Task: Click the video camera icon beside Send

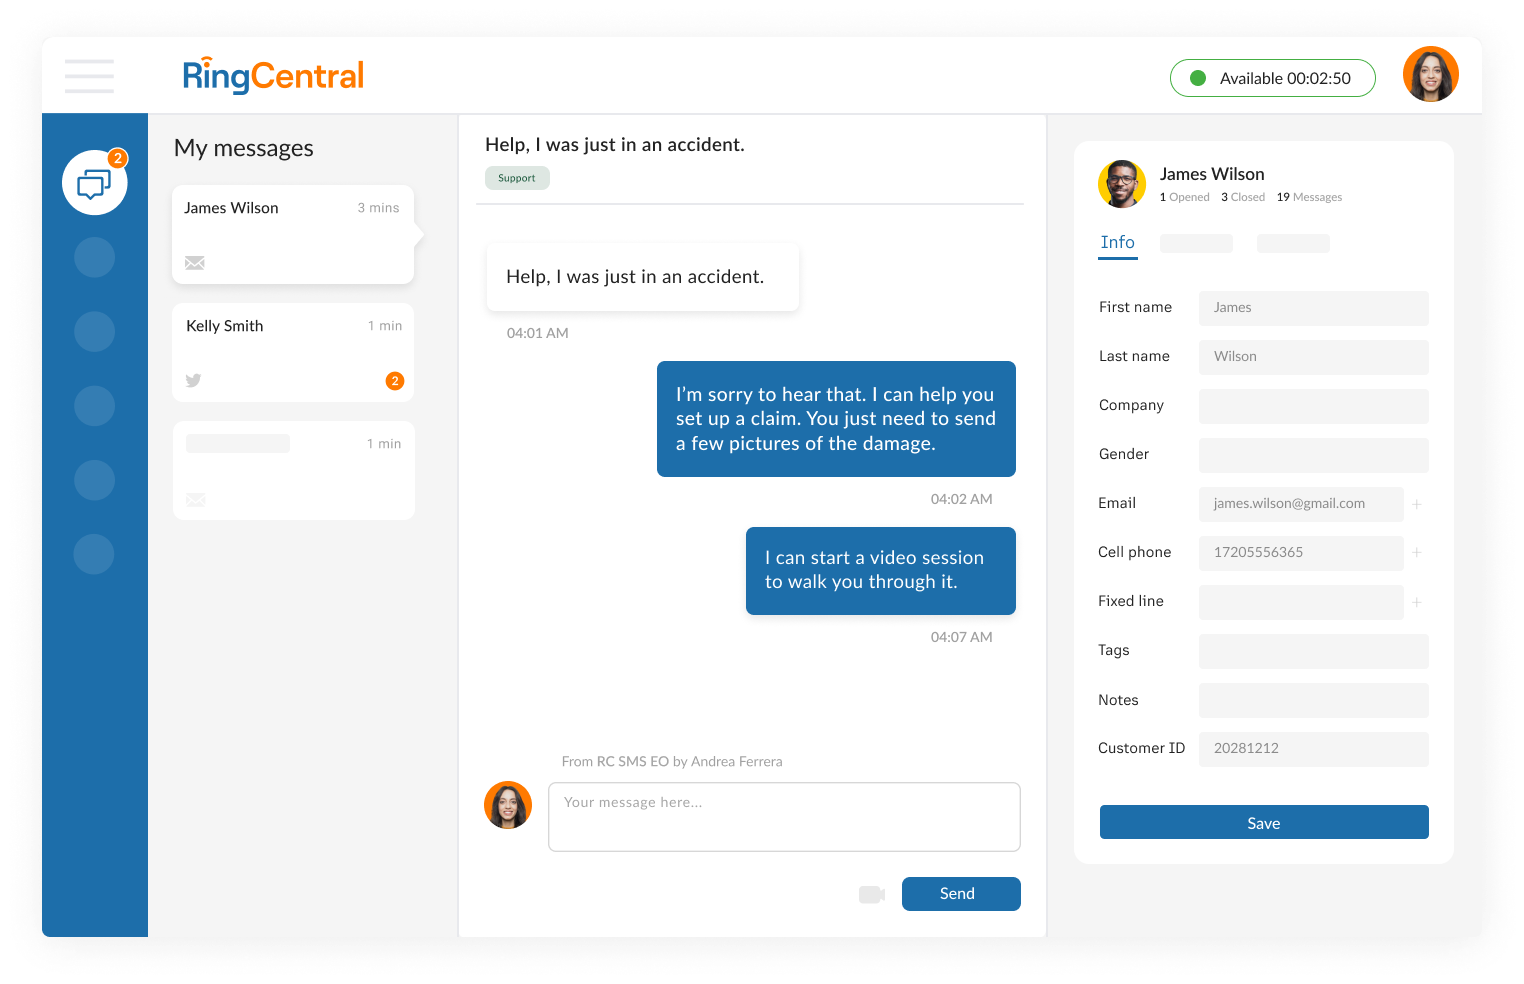Action: 872,894
